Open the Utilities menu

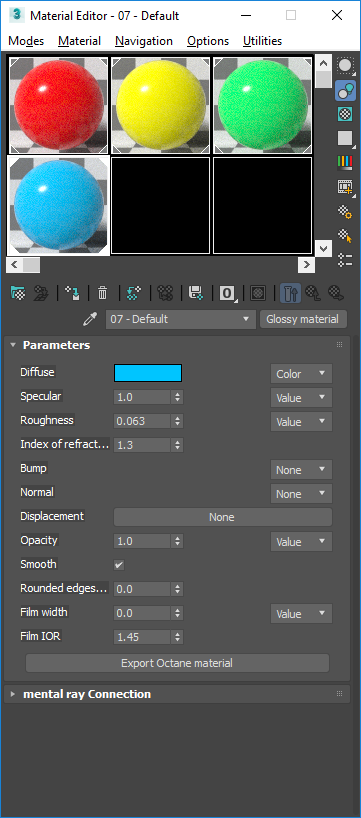tap(262, 41)
